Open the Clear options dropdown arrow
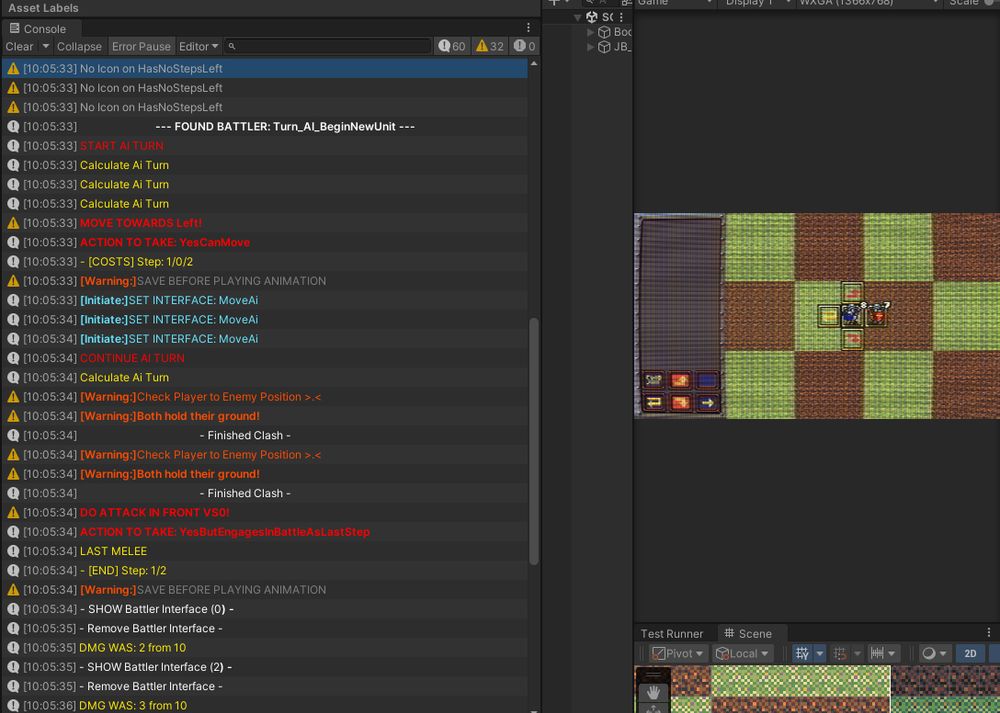Viewport: 1000px width, 713px height. (45, 46)
